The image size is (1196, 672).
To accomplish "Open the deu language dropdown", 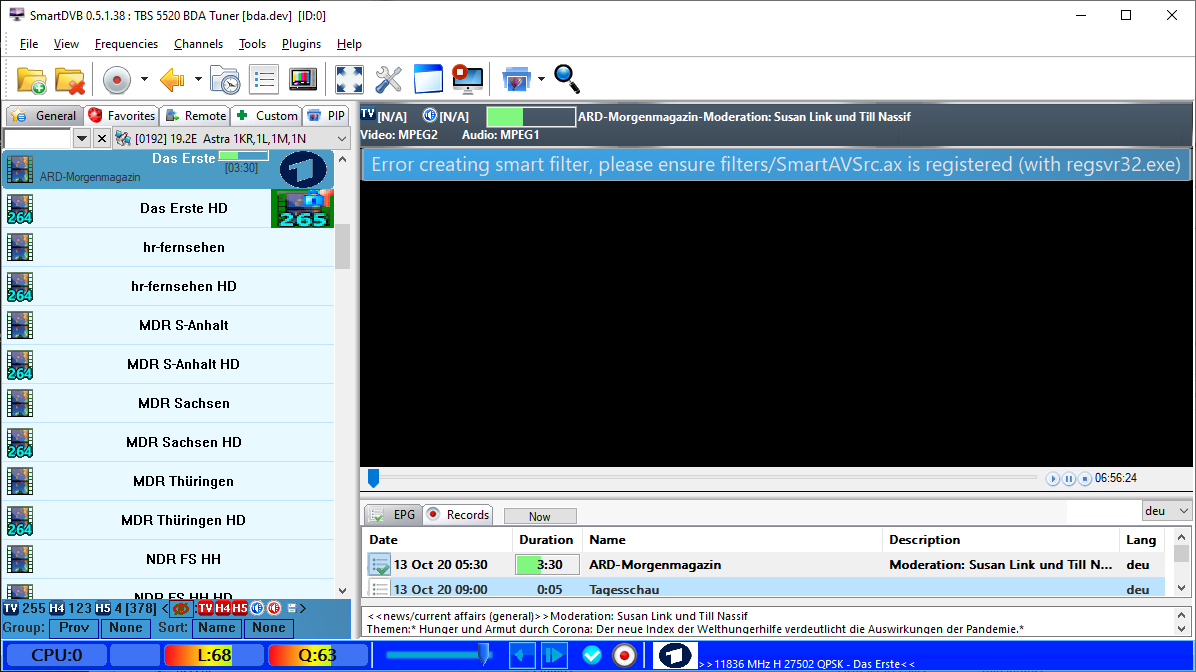I will (1166, 511).
